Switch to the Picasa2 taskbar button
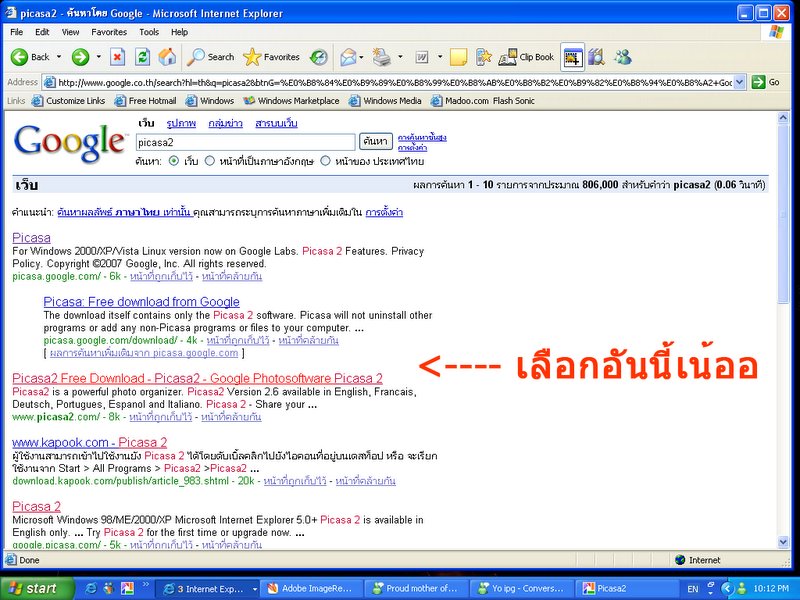The image size is (800, 600). [627, 589]
